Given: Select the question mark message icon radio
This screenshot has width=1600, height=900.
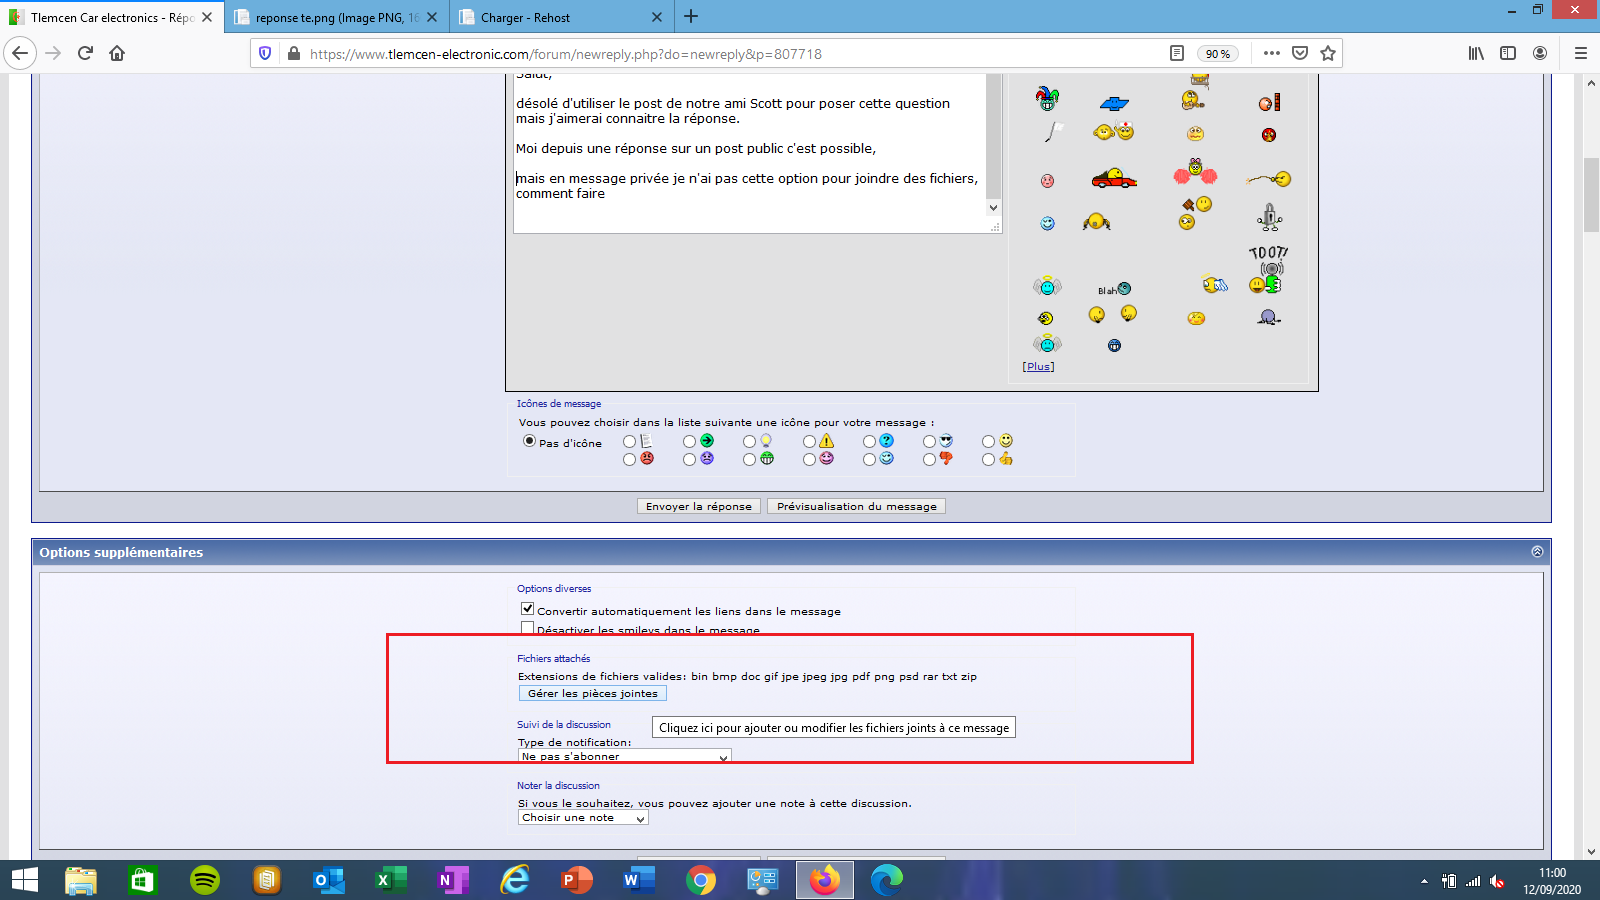Looking at the screenshot, I should pyautogui.click(x=869, y=441).
